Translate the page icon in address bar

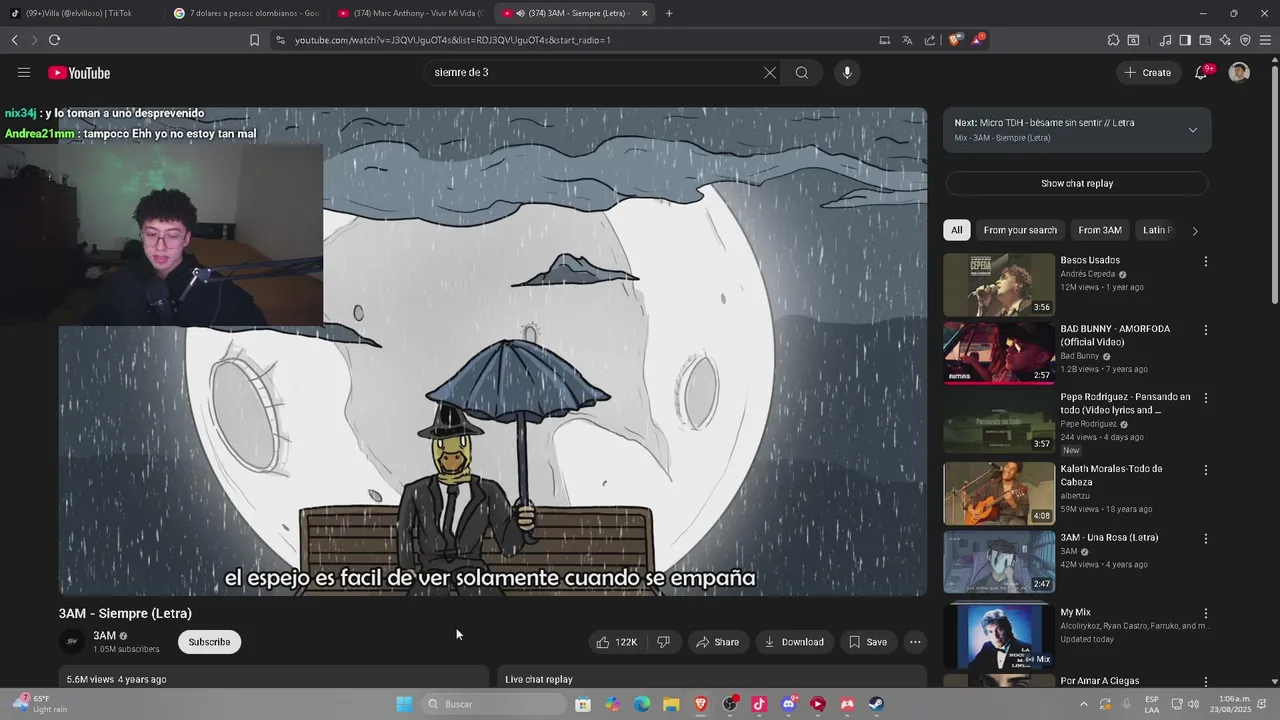[907, 40]
